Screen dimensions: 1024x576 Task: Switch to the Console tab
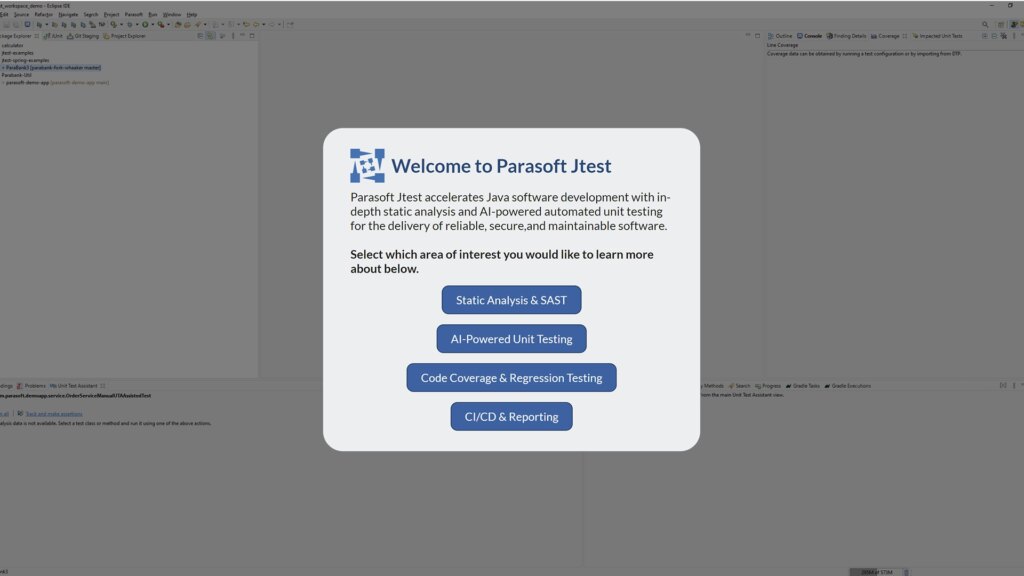tap(809, 36)
